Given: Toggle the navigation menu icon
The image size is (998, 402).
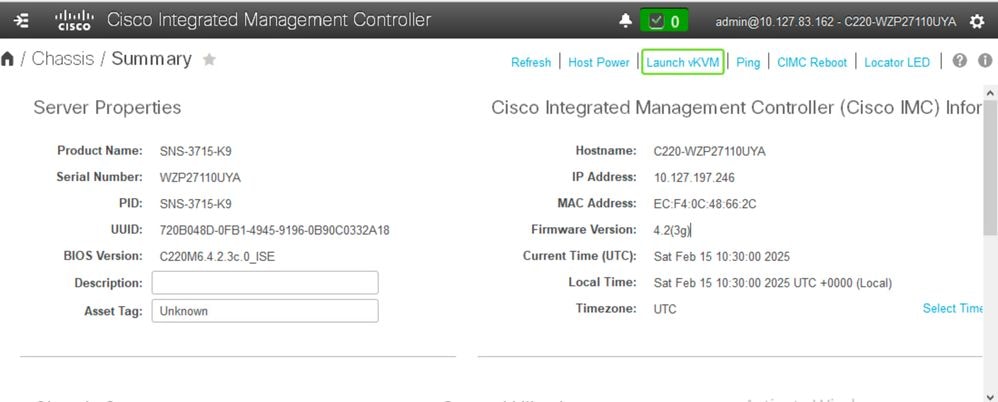Looking at the screenshot, I should point(21,20).
